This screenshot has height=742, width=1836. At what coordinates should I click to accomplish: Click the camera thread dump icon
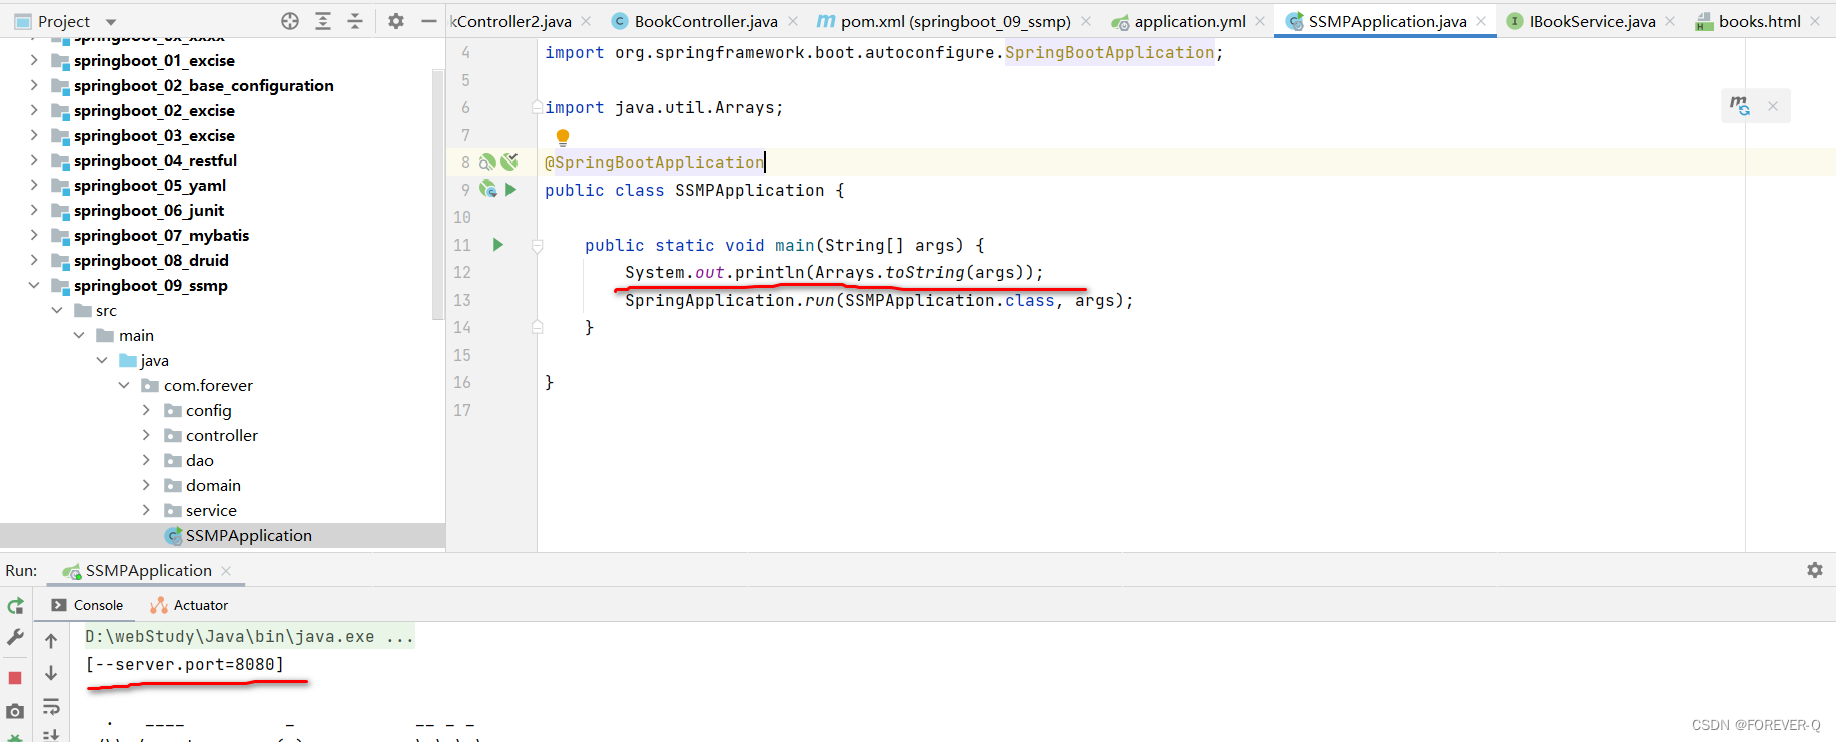(15, 711)
